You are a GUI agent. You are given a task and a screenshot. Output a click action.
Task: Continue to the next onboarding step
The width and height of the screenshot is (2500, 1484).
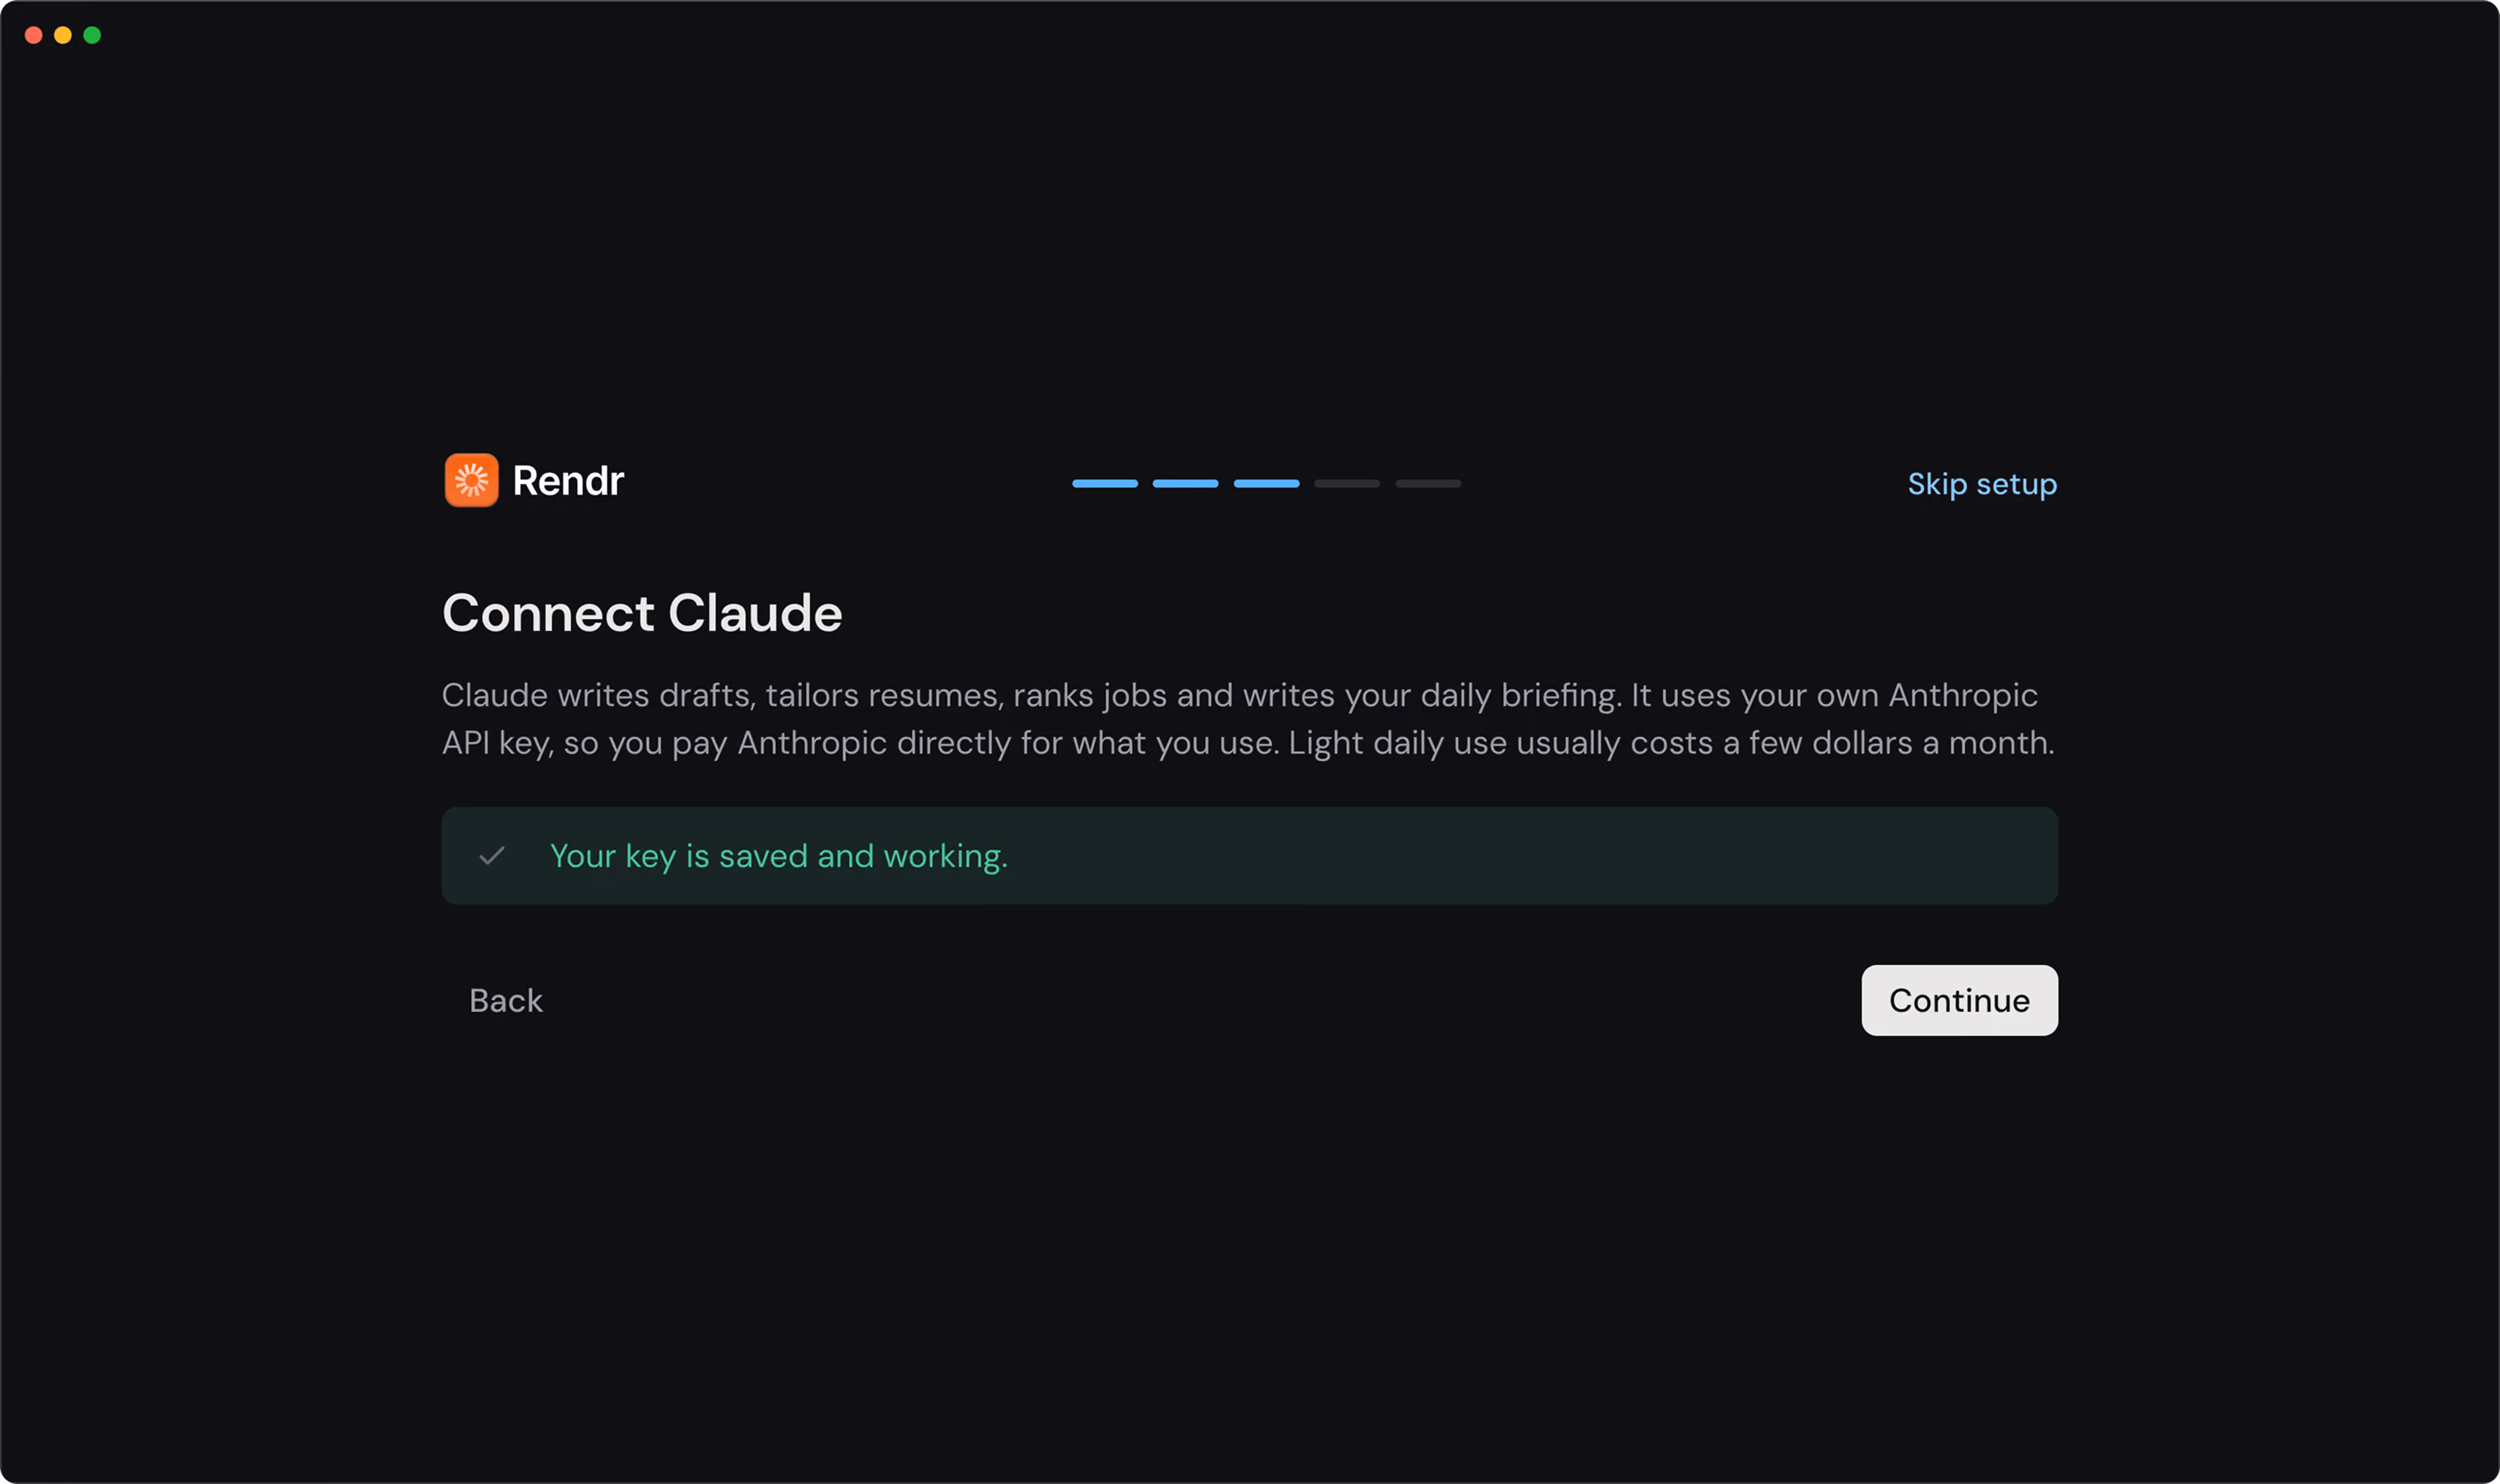pyautogui.click(x=1959, y=1000)
